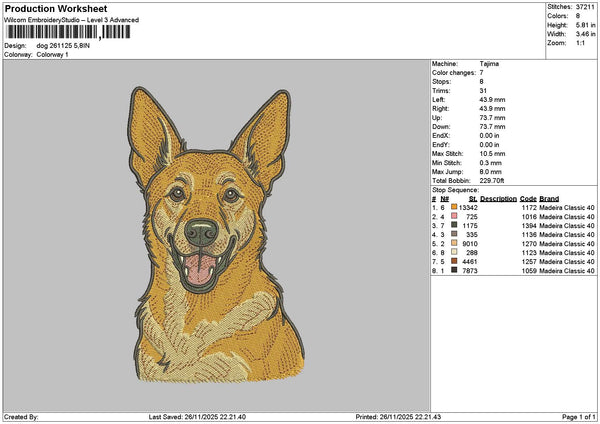Screen dimensions: 600x424
Task: Select thread code 1394
Action: 529,226
